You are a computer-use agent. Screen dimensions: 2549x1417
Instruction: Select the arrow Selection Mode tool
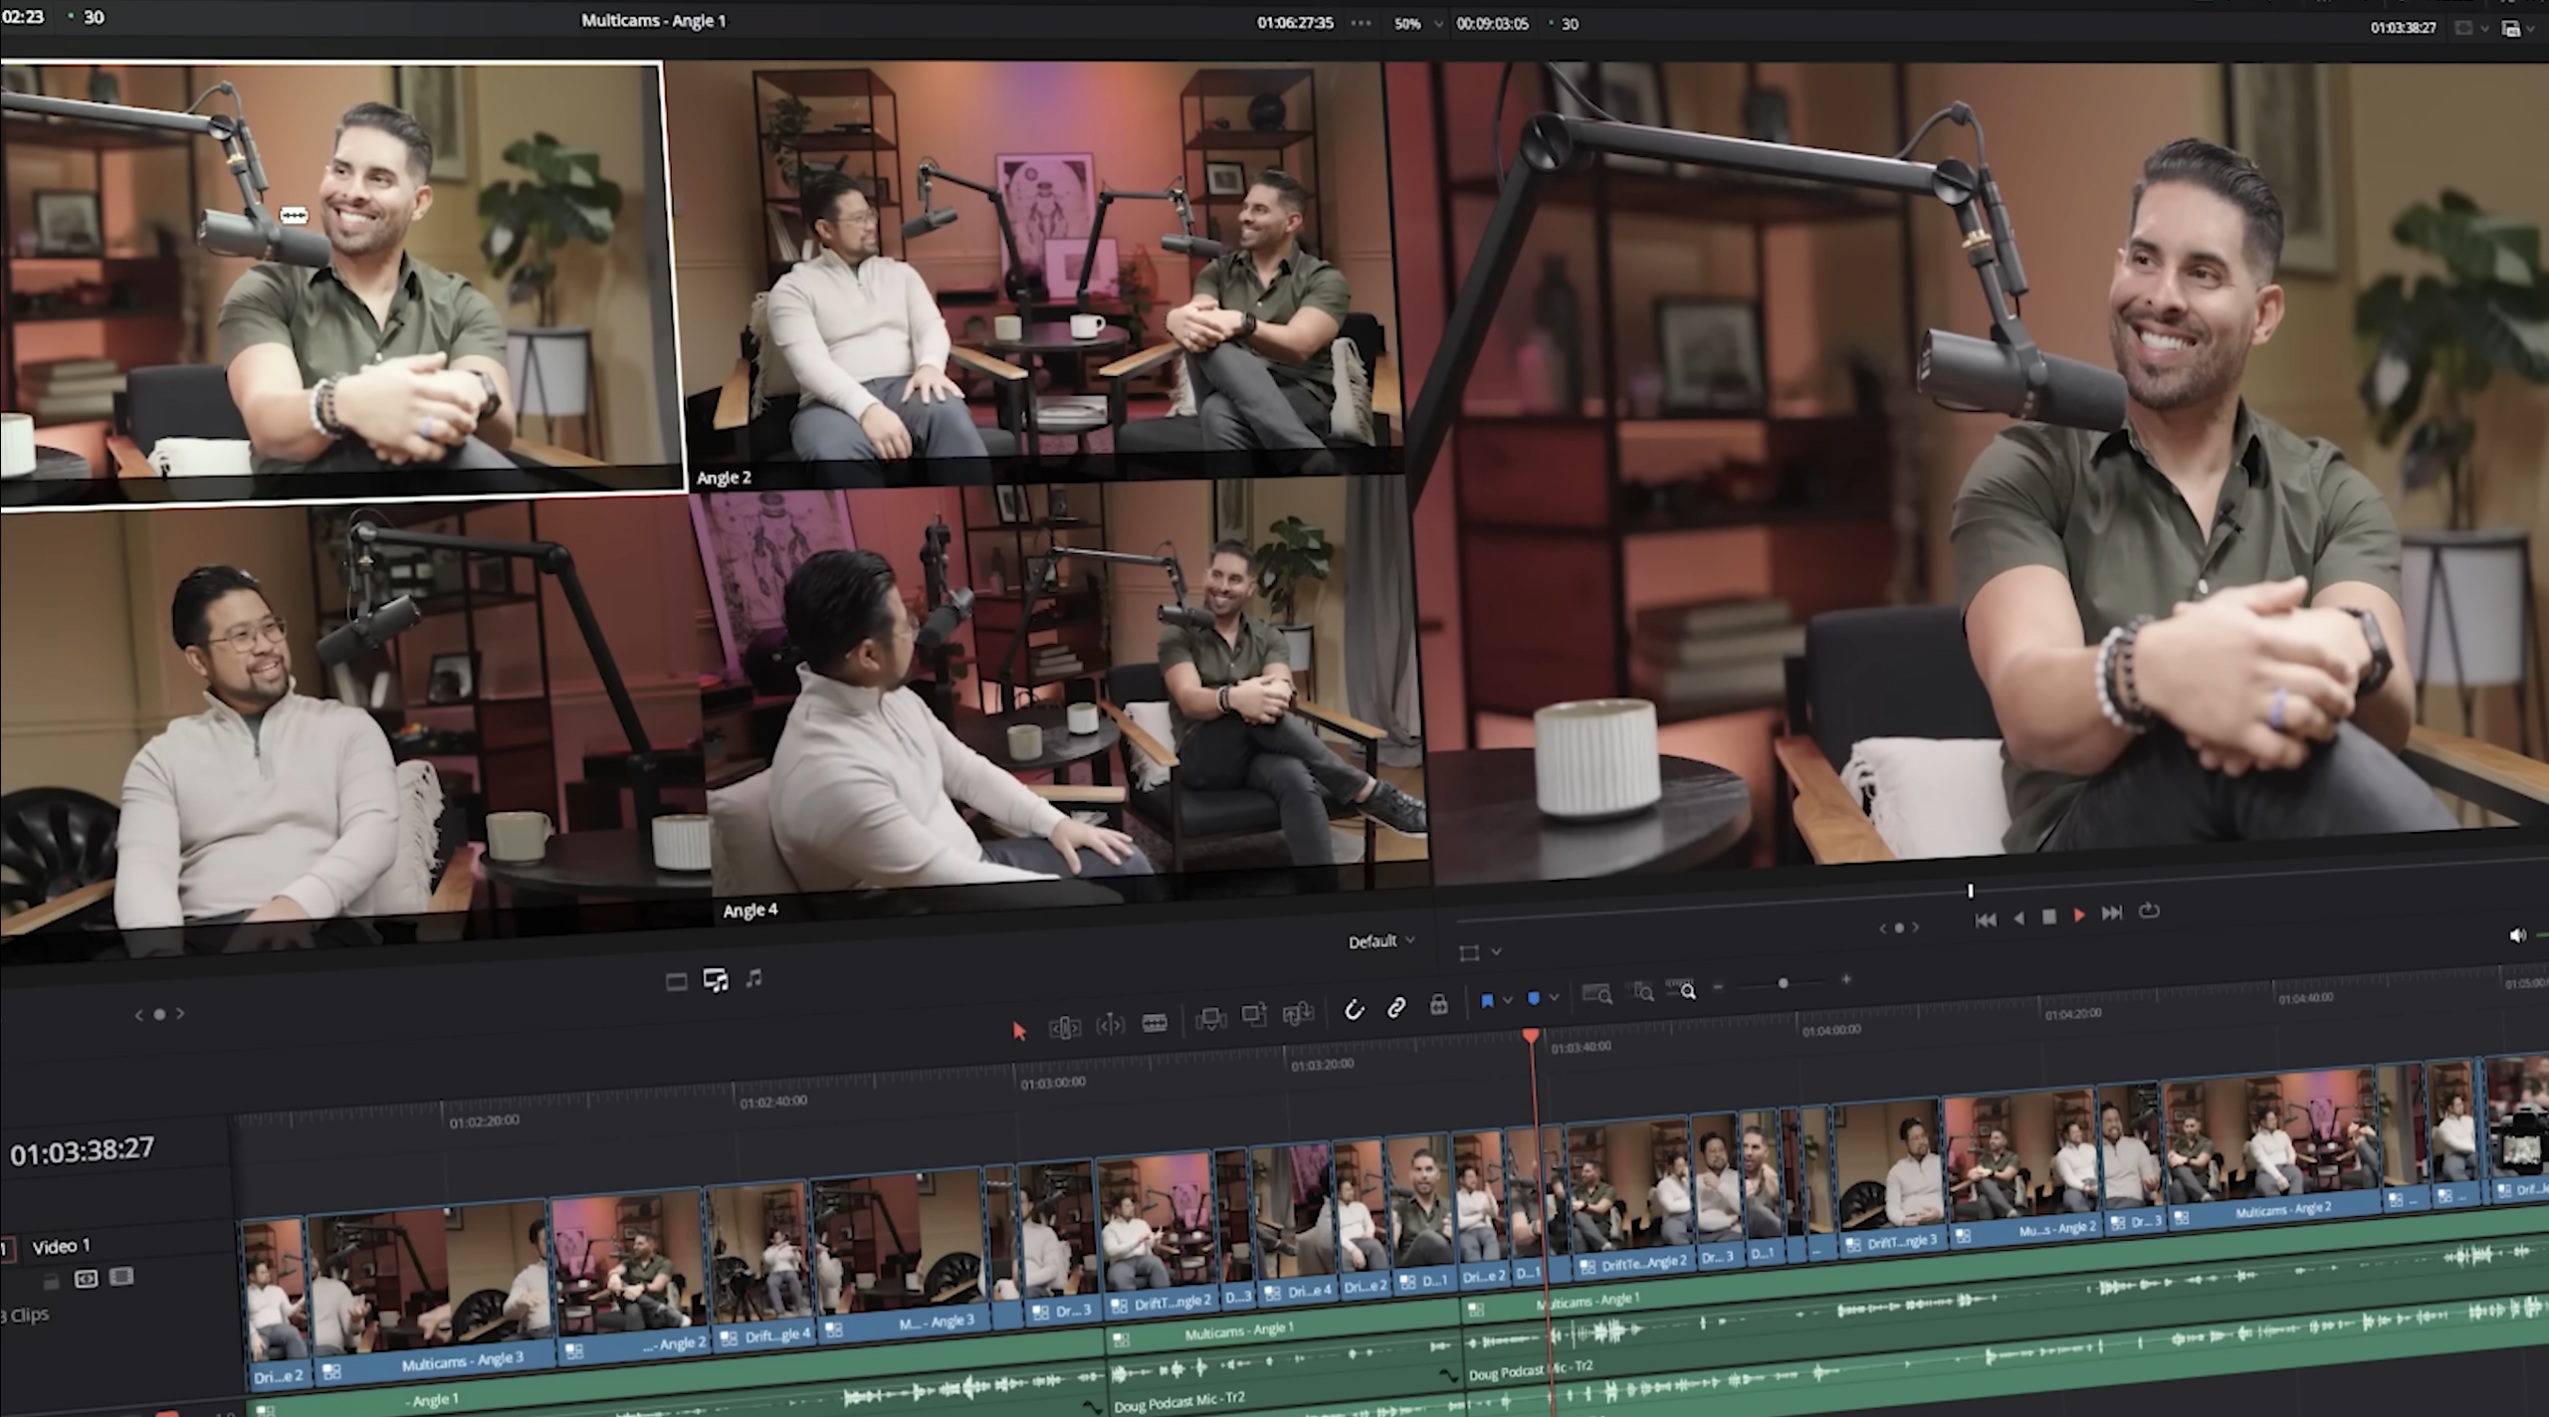coord(1019,1031)
